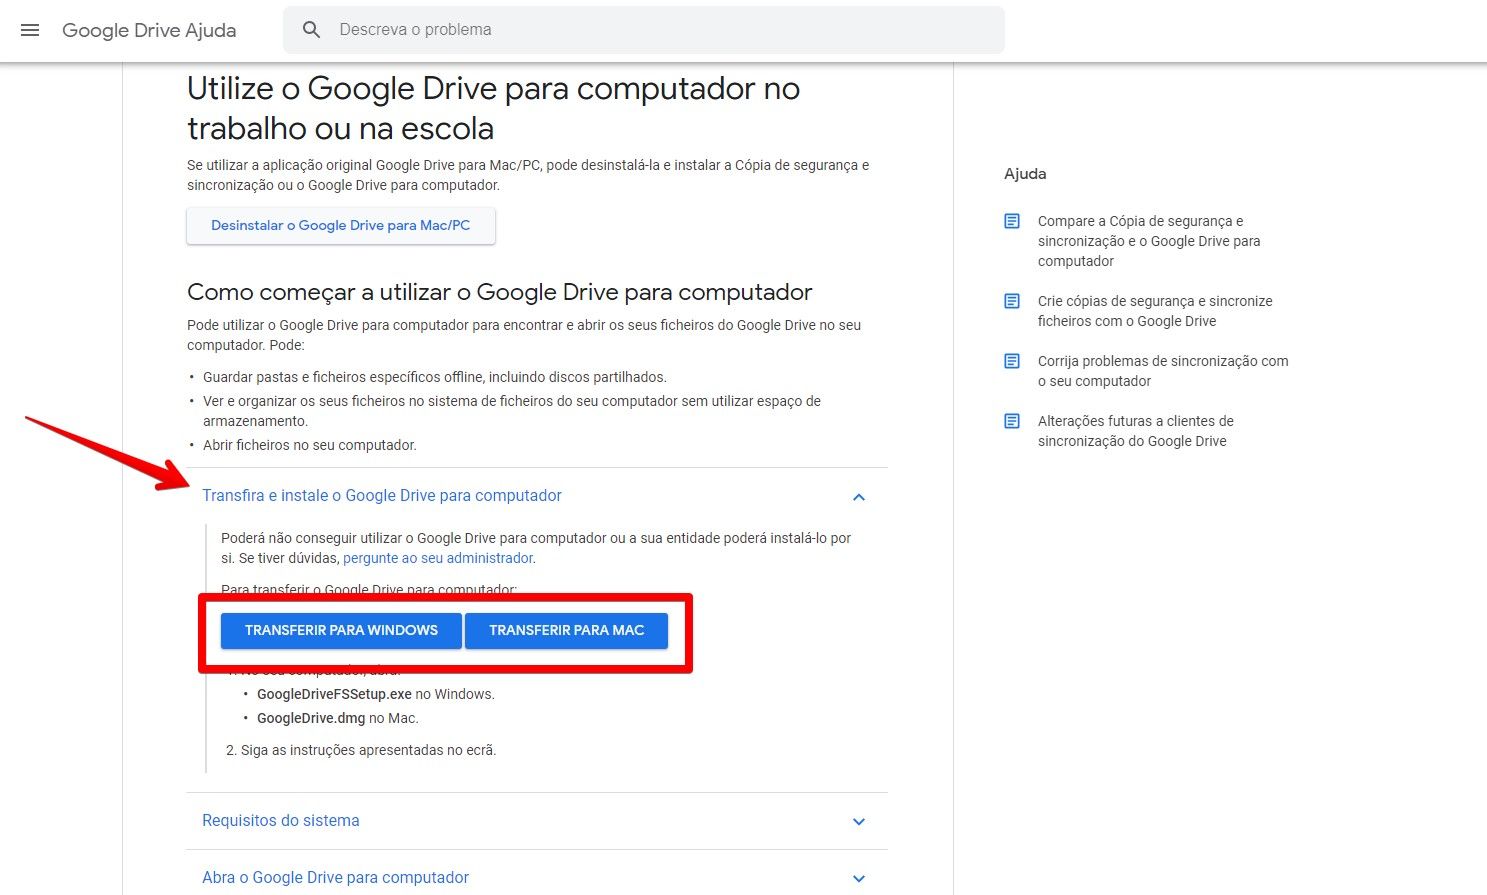Open the hamburger main menu
Image resolution: width=1487 pixels, height=895 pixels.
30,30
